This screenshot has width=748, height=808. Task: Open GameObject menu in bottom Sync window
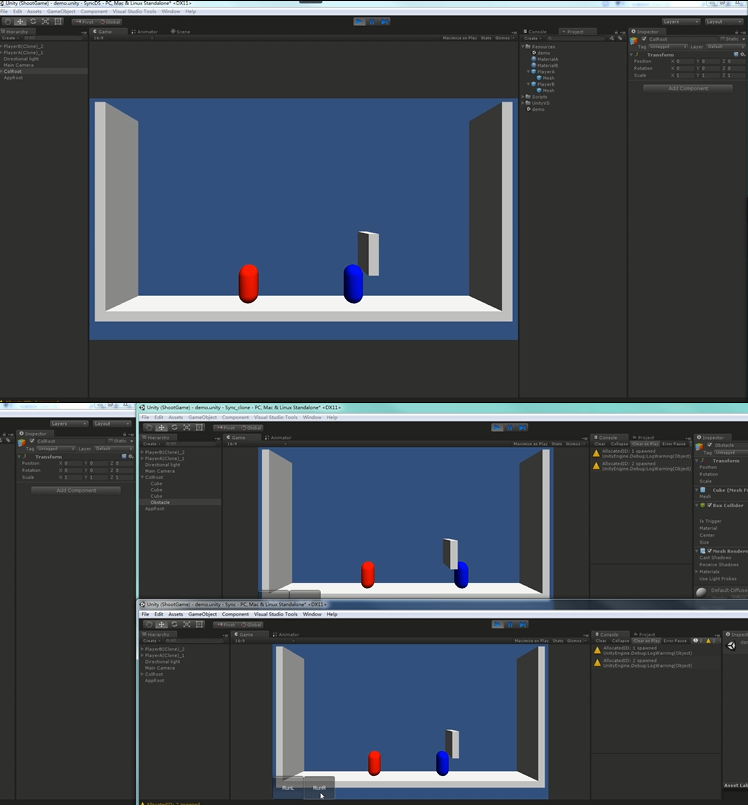pos(202,614)
